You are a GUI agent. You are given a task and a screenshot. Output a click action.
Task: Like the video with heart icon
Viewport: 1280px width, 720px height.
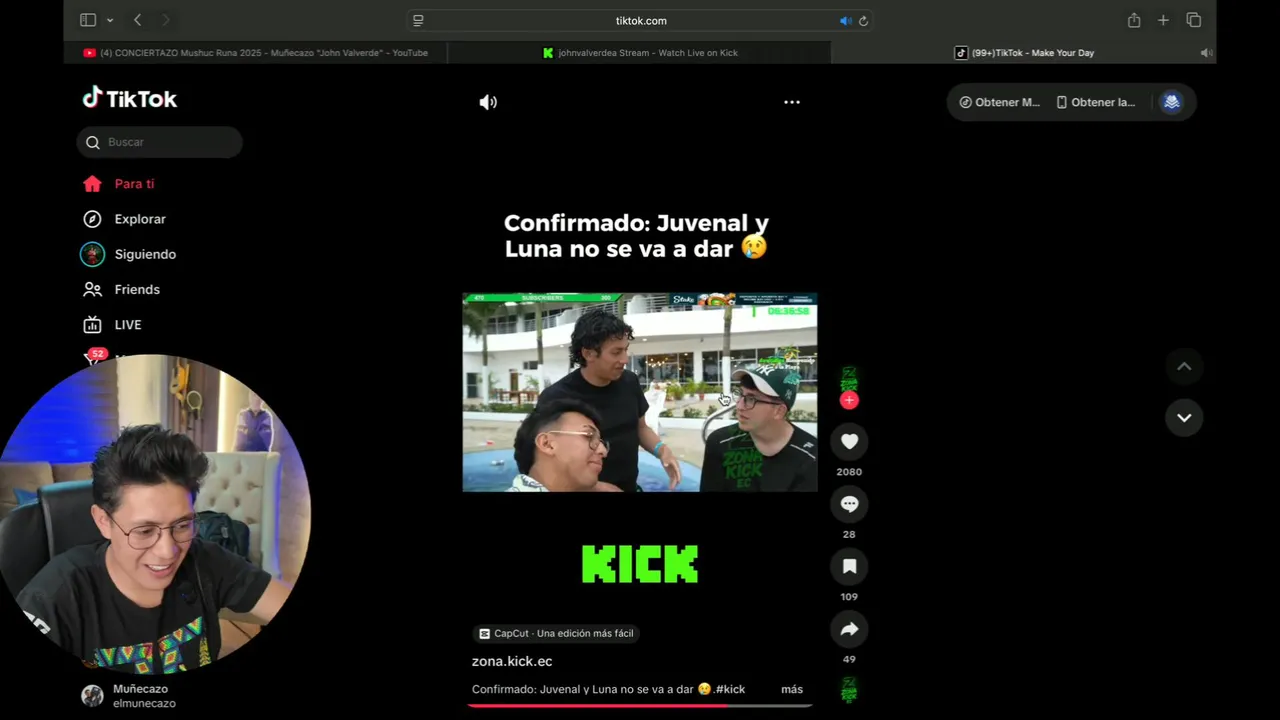click(x=849, y=441)
